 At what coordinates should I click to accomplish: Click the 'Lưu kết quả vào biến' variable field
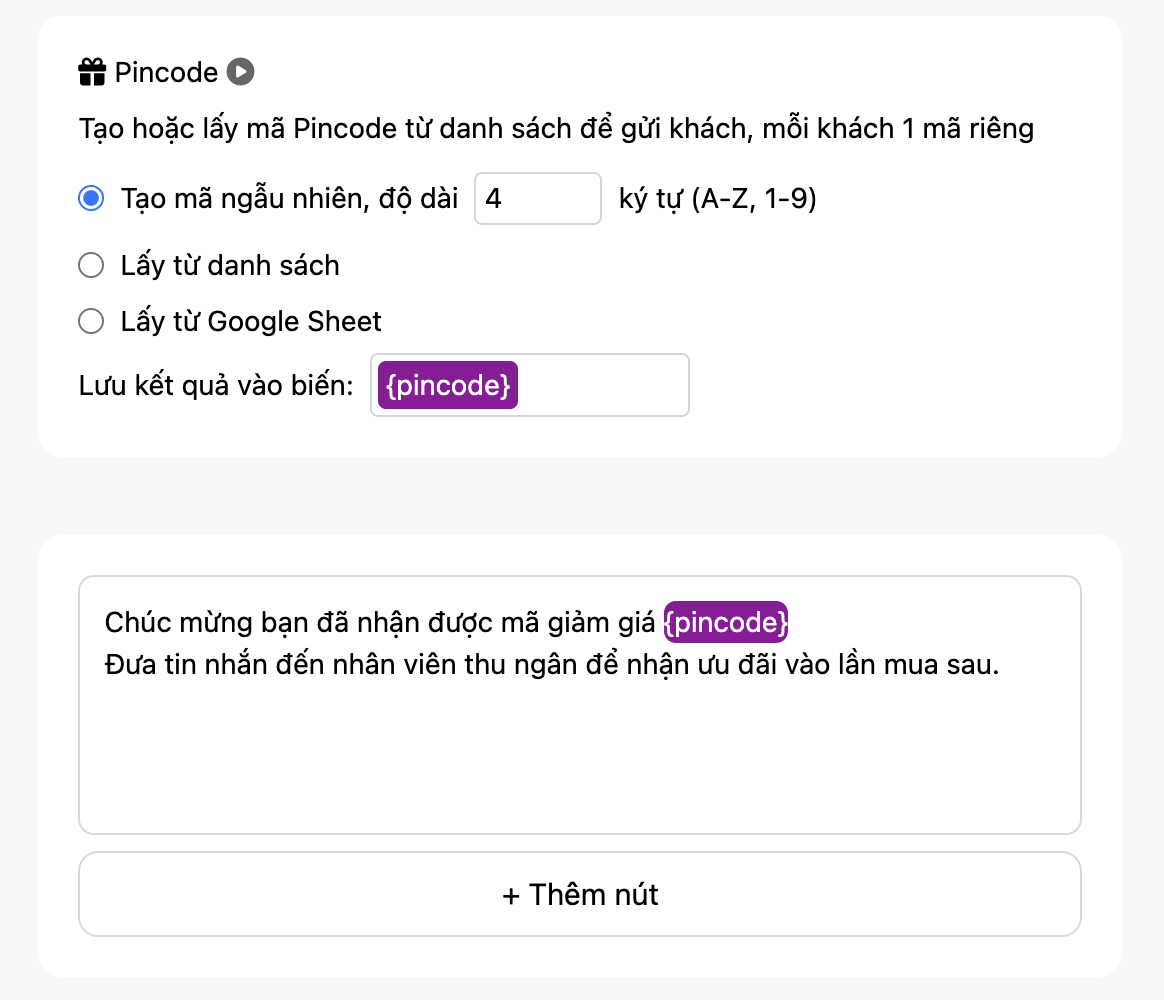tap(530, 385)
